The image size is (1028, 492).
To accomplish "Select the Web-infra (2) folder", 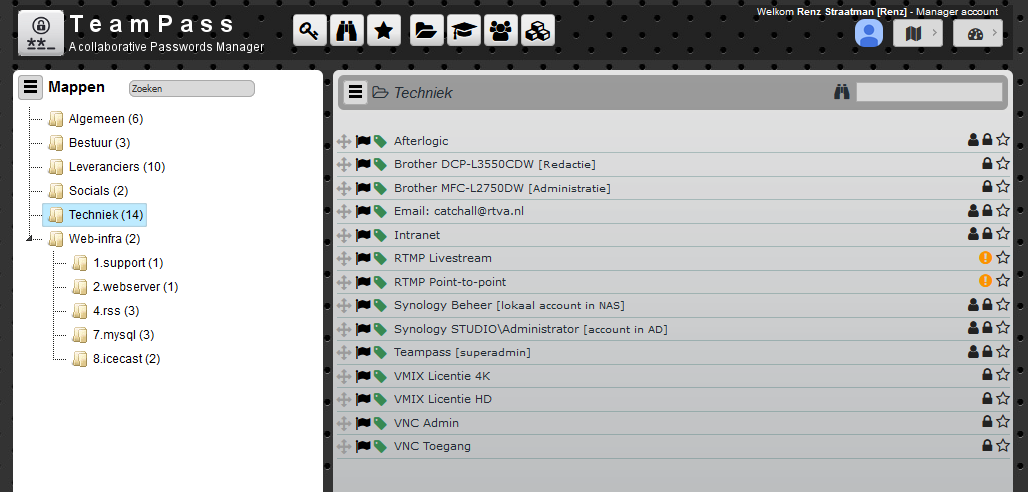I will point(104,239).
